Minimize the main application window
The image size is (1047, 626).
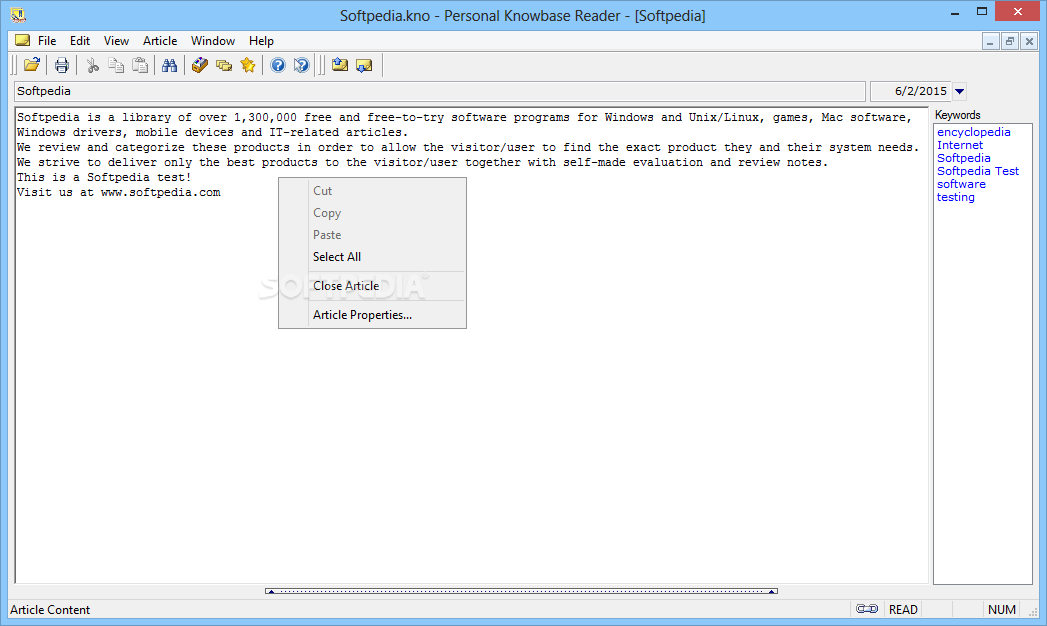pos(955,12)
